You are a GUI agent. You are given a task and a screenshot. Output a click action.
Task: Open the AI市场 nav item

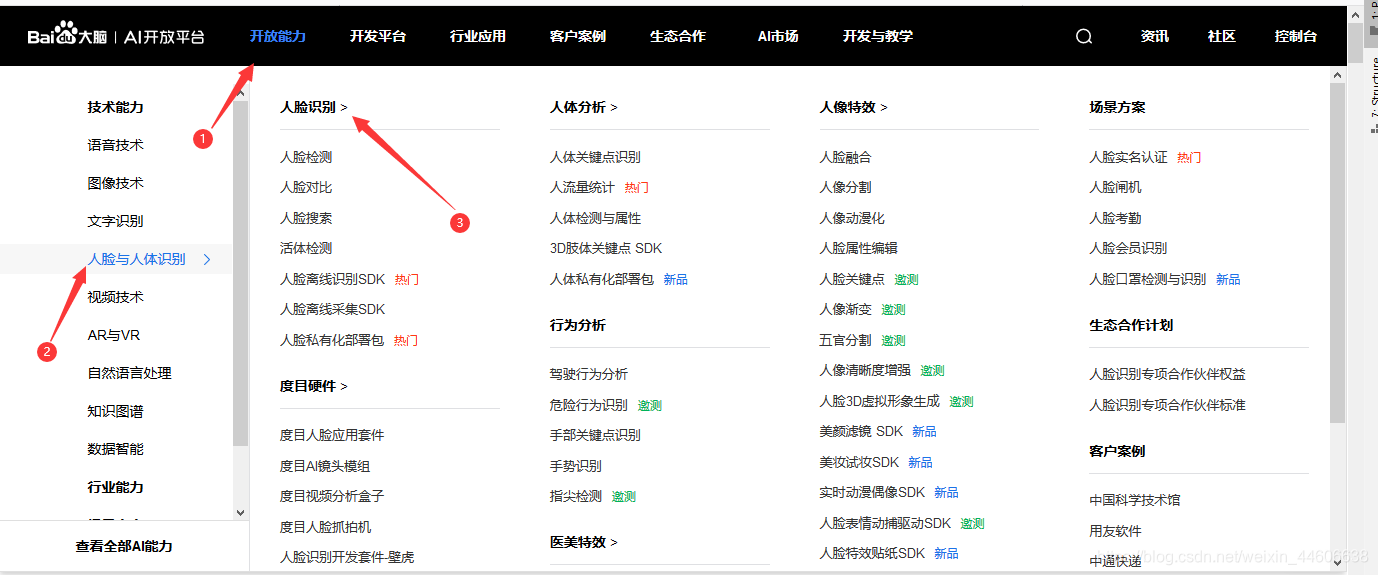click(778, 36)
